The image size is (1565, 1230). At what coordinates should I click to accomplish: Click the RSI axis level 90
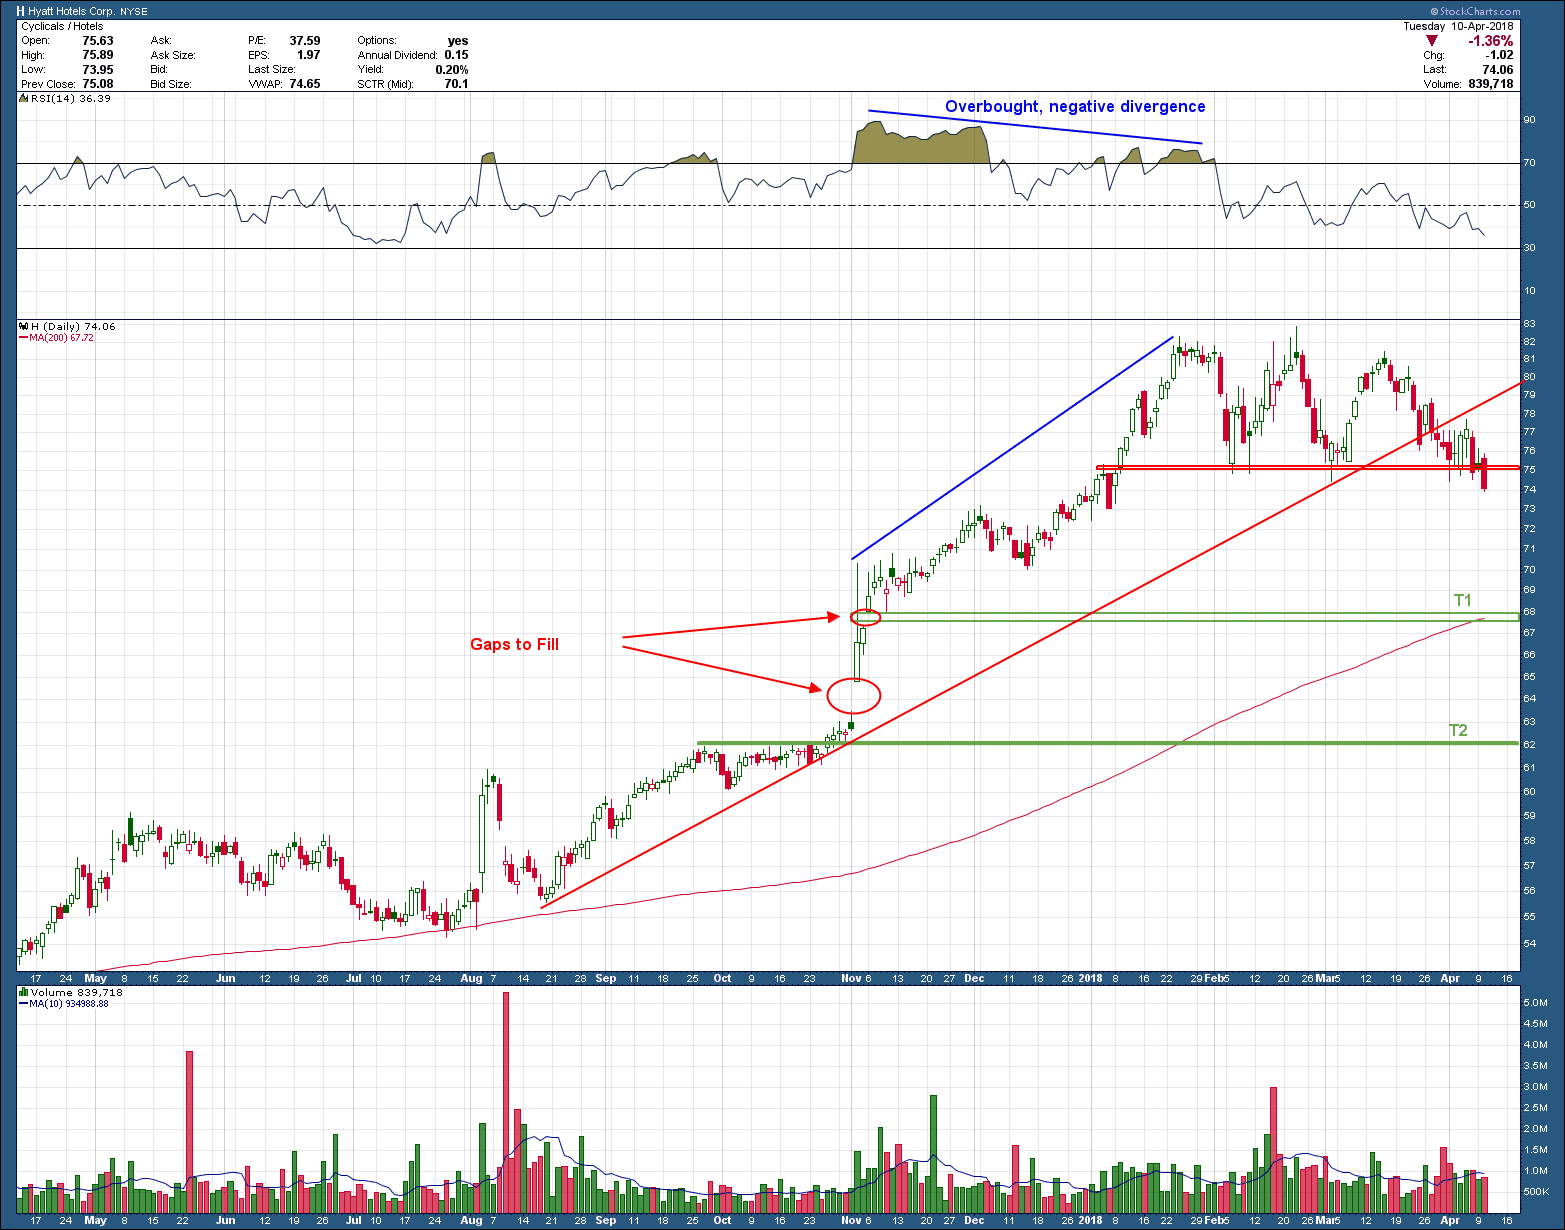[1530, 120]
